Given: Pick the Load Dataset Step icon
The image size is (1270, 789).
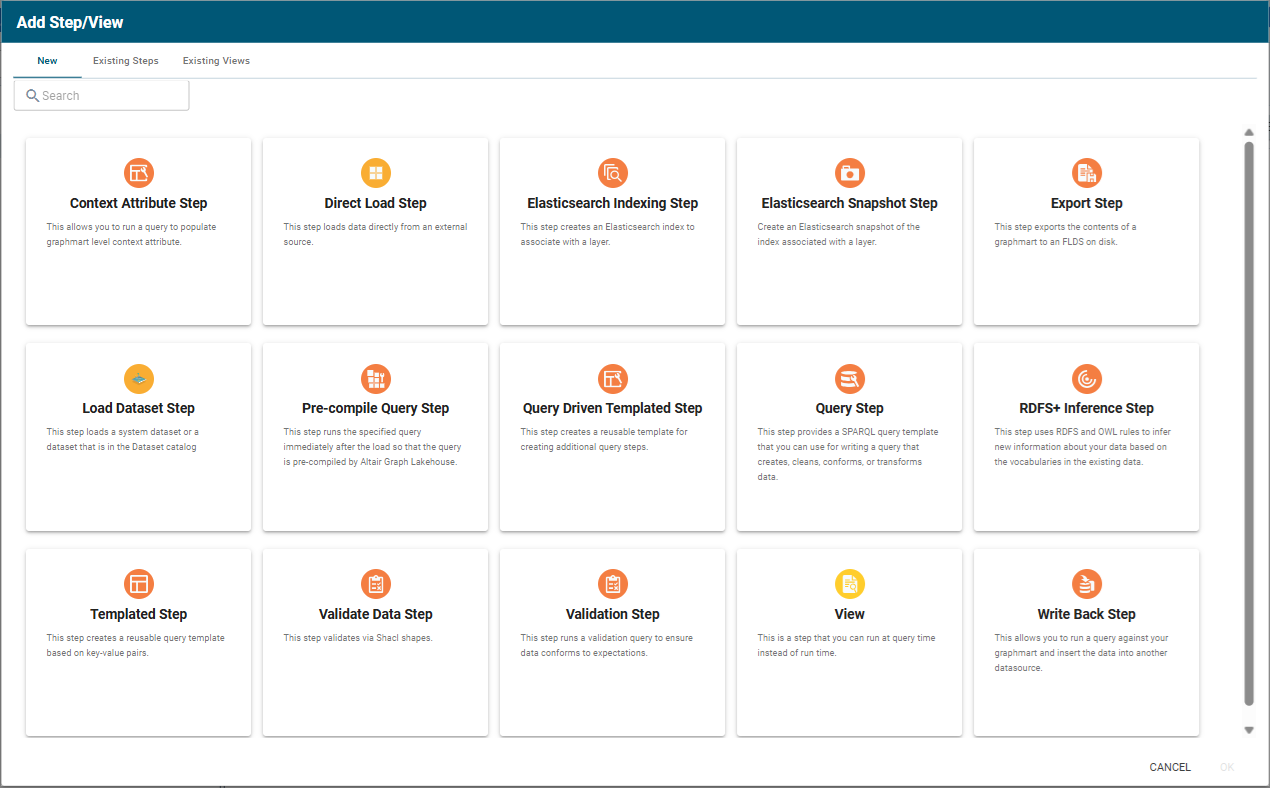Looking at the screenshot, I should [138, 379].
